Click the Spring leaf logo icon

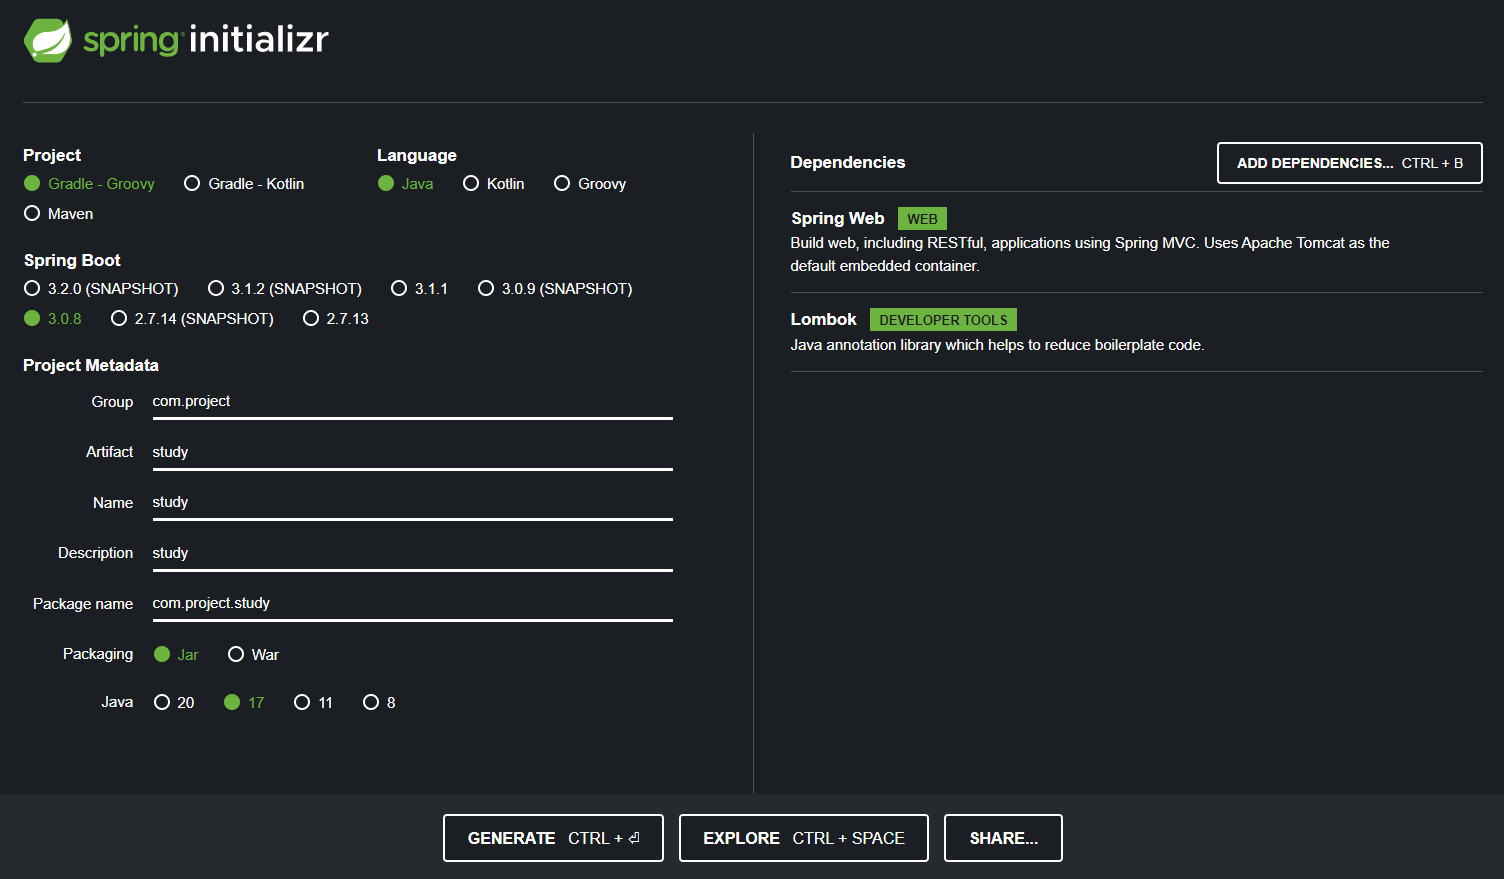[x=48, y=40]
